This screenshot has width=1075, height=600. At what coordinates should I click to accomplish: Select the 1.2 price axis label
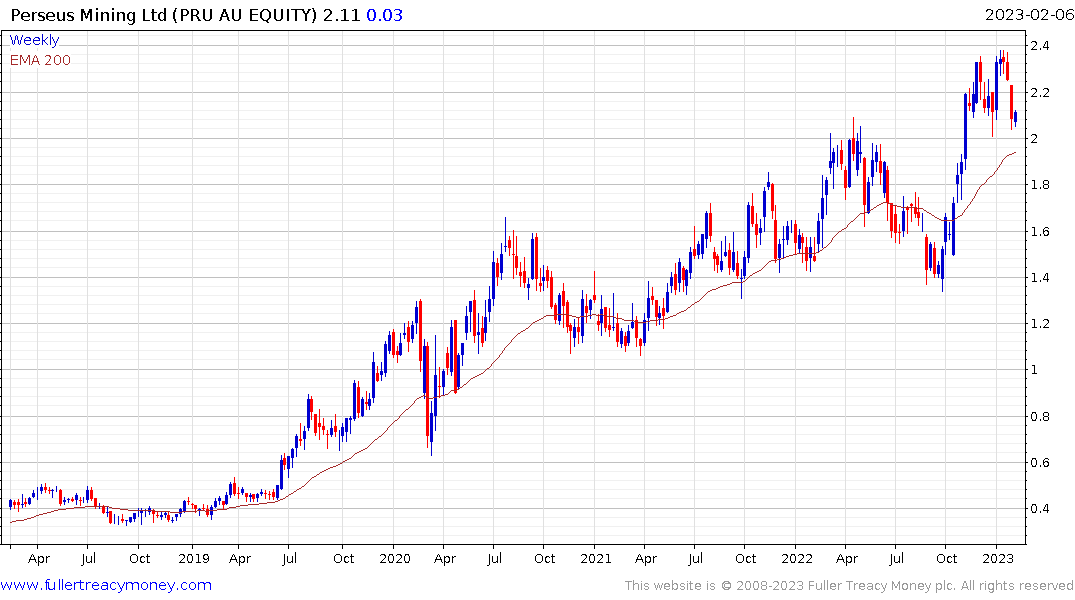coord(1040,324)
